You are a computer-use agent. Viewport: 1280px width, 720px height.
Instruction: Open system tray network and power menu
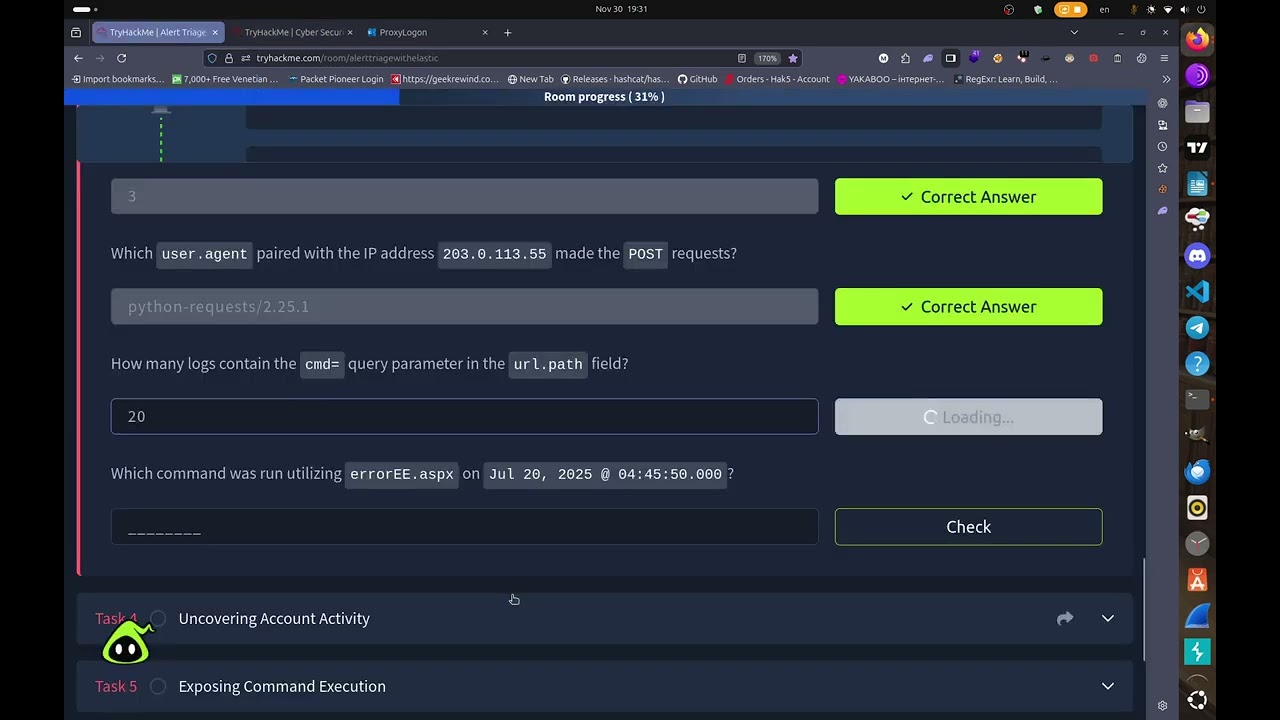click(x=1168, y=9)
